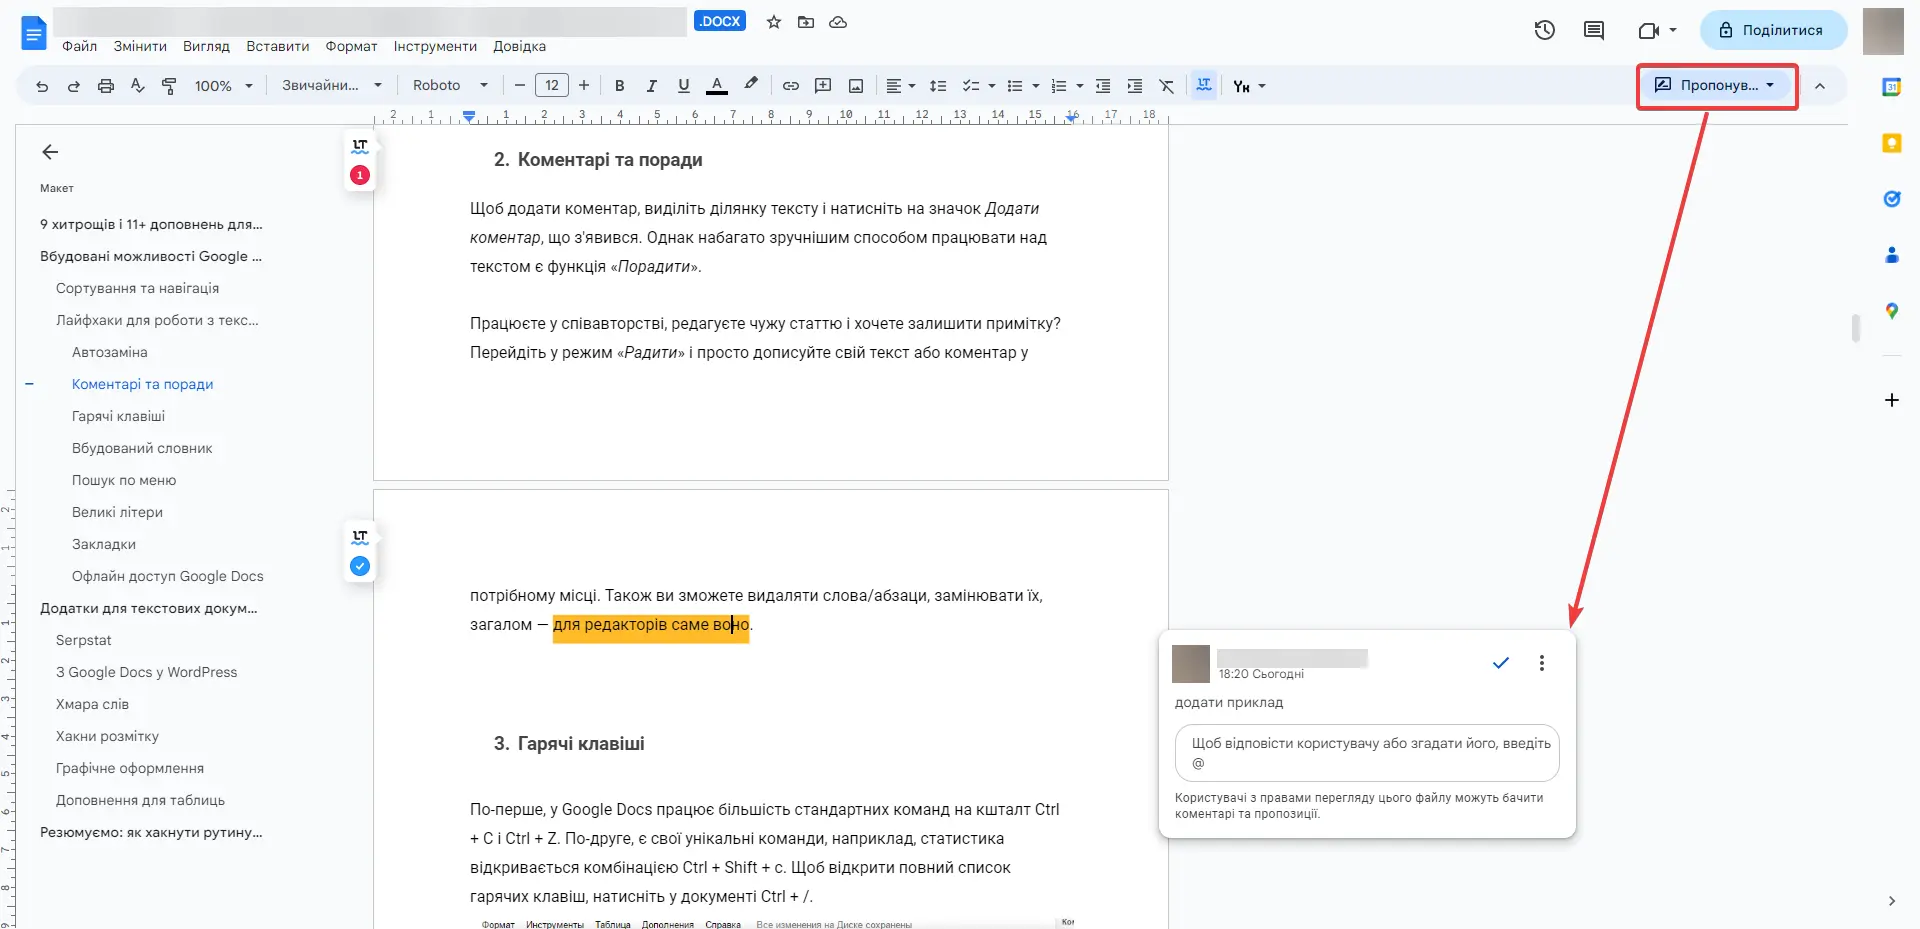Open highlight color marker tool
Screen dimensions: 1920x929
pos(751,85)
